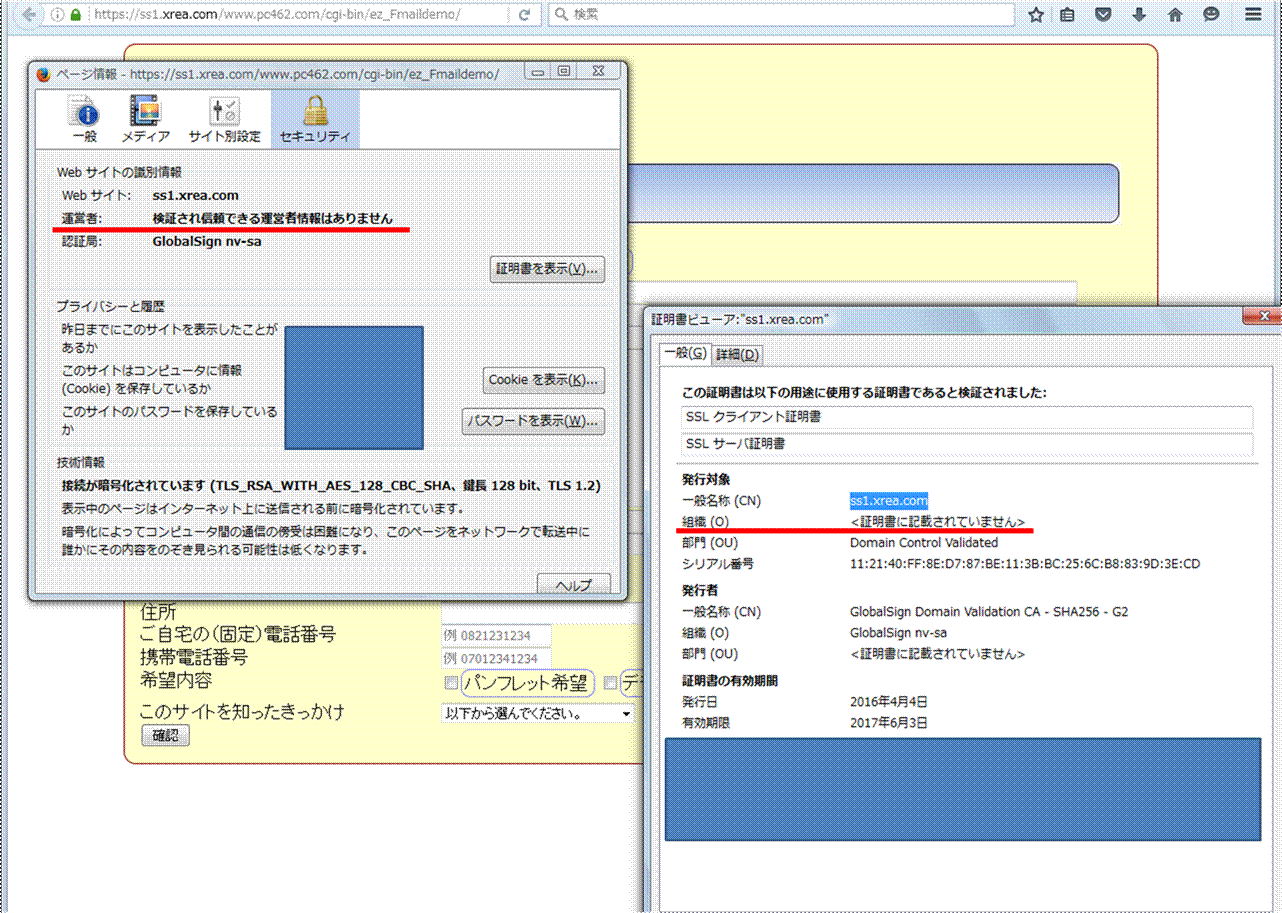1282x913 pixels.
Task: Reload the page with the refresh icon
Action: pos(525,15)
